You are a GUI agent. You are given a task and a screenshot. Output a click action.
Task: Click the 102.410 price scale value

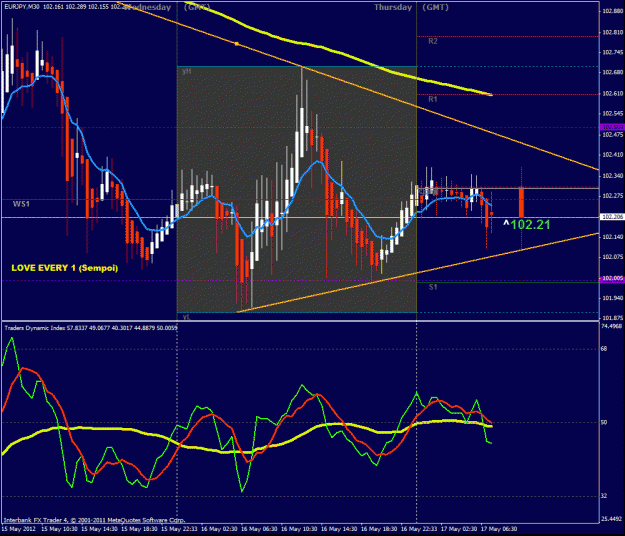[613, 155]
